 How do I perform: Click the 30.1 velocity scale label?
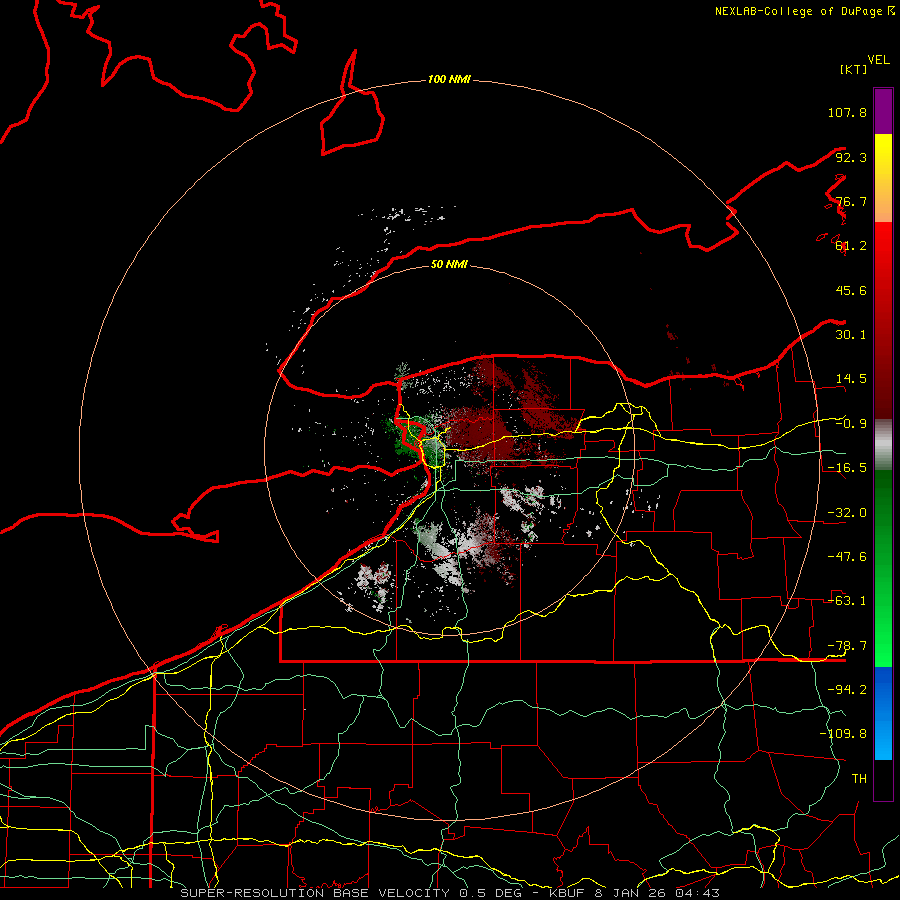click(x=851, y=335)
